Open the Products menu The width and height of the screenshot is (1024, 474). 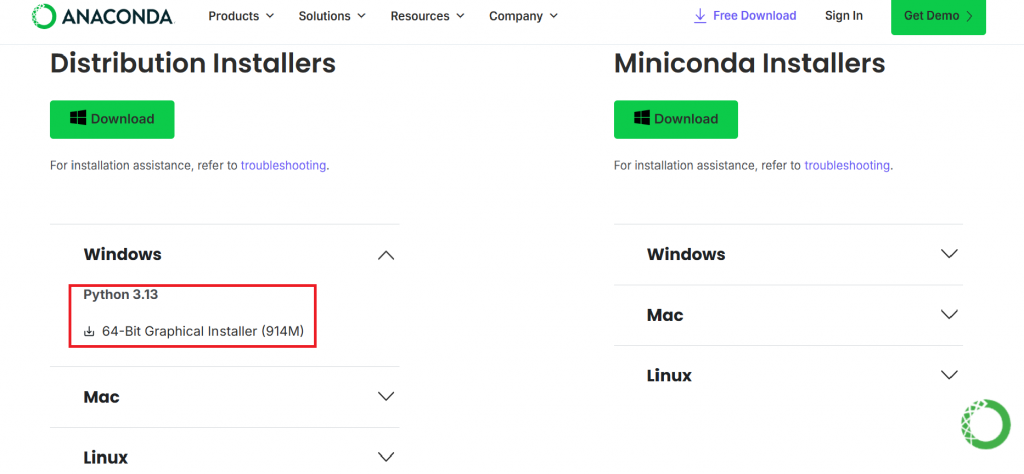pos(241,16)
